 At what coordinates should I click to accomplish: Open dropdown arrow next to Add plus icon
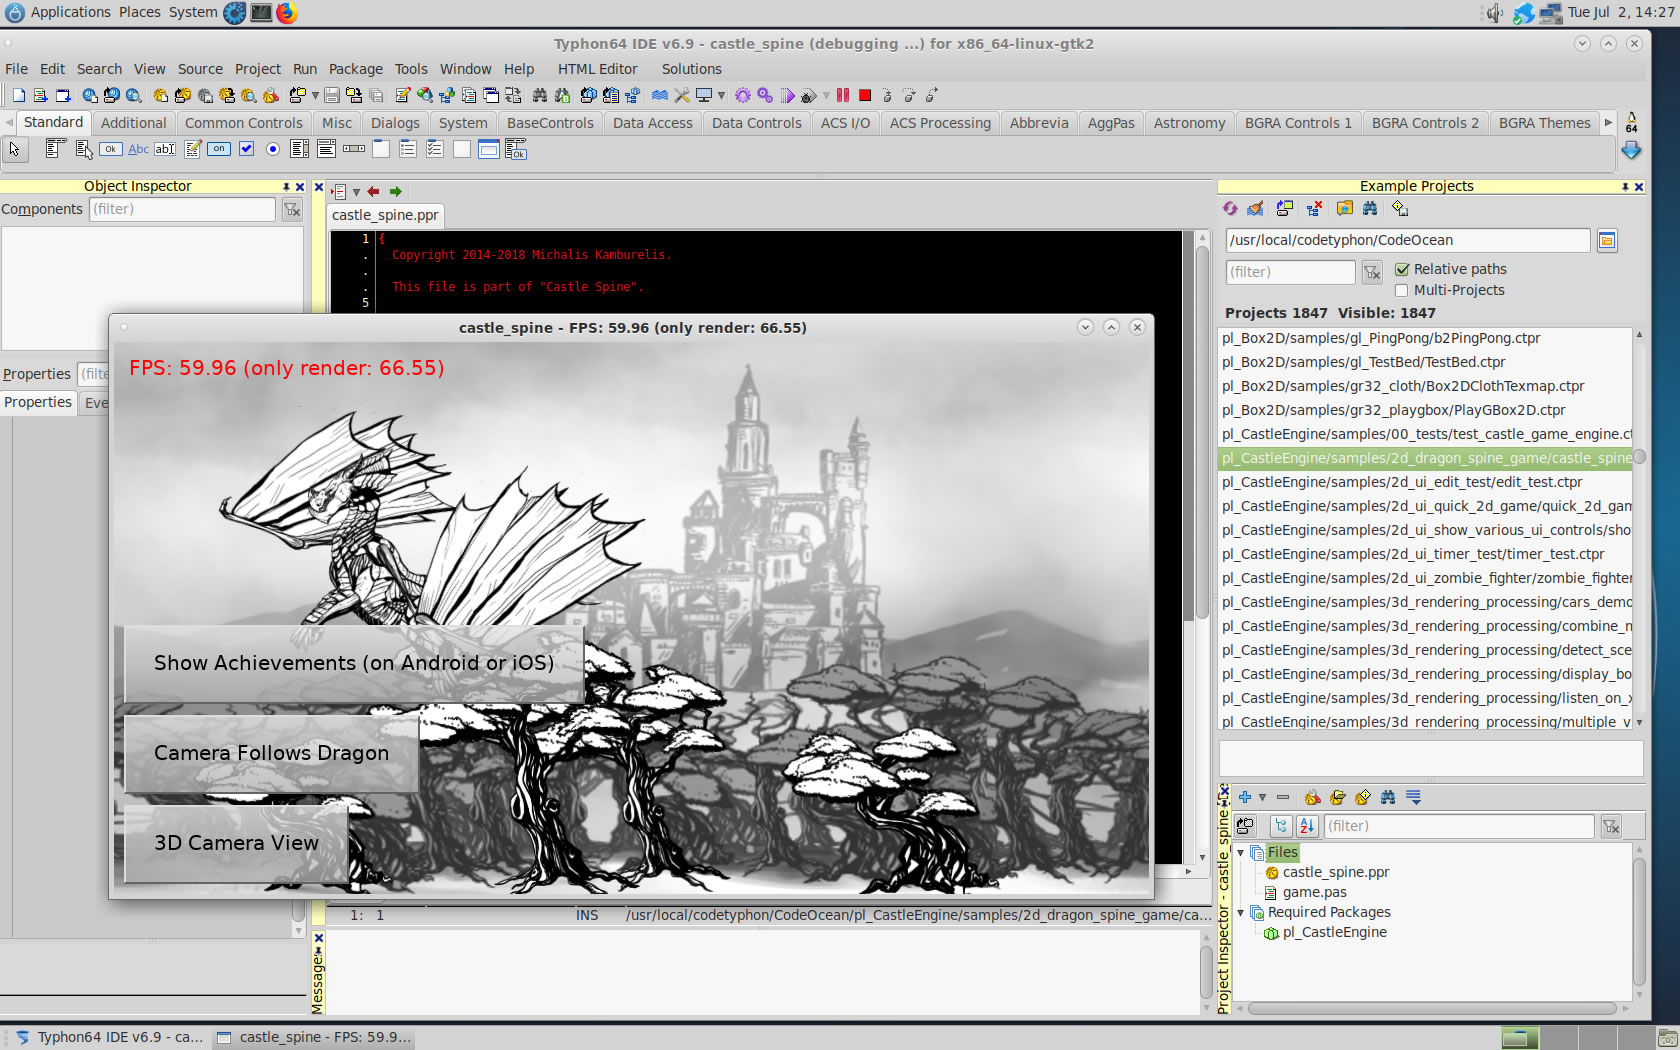tap(1262, 797)
